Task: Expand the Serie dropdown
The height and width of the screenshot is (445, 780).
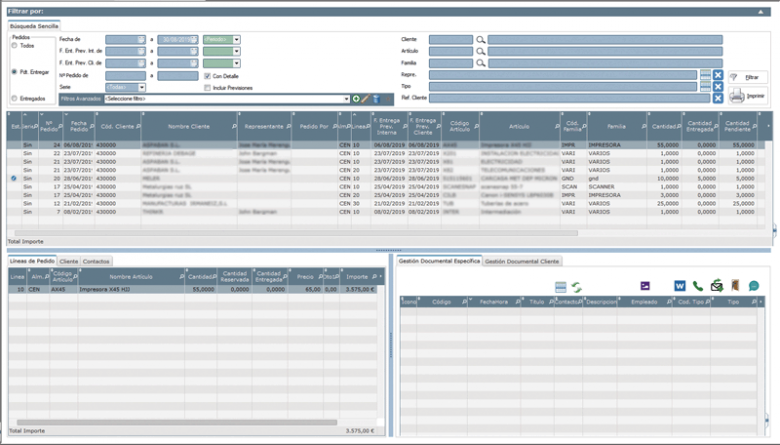Action: click(x=141, y=87)
